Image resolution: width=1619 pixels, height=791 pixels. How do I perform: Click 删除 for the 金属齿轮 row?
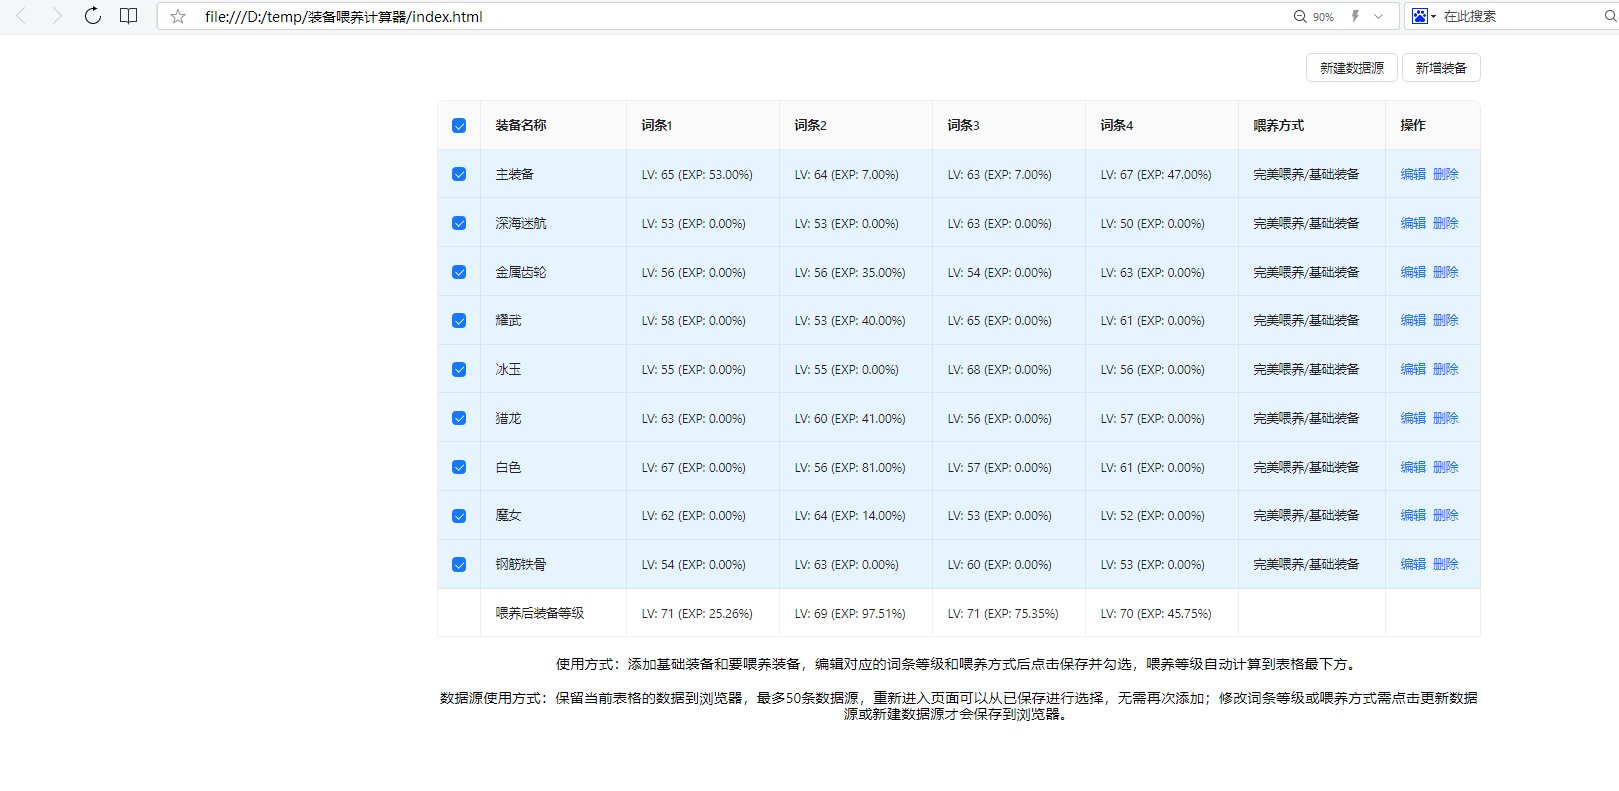coord(1446,272)
